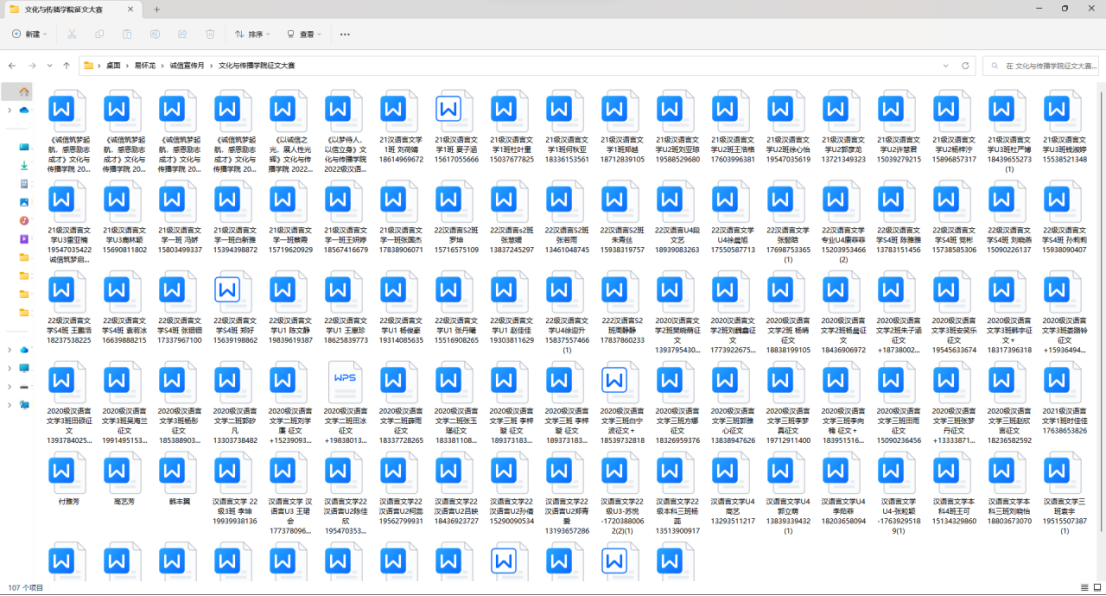Select document numbered 13293511217
Screen dimensions: 1106x596
(x=733, y=489)
